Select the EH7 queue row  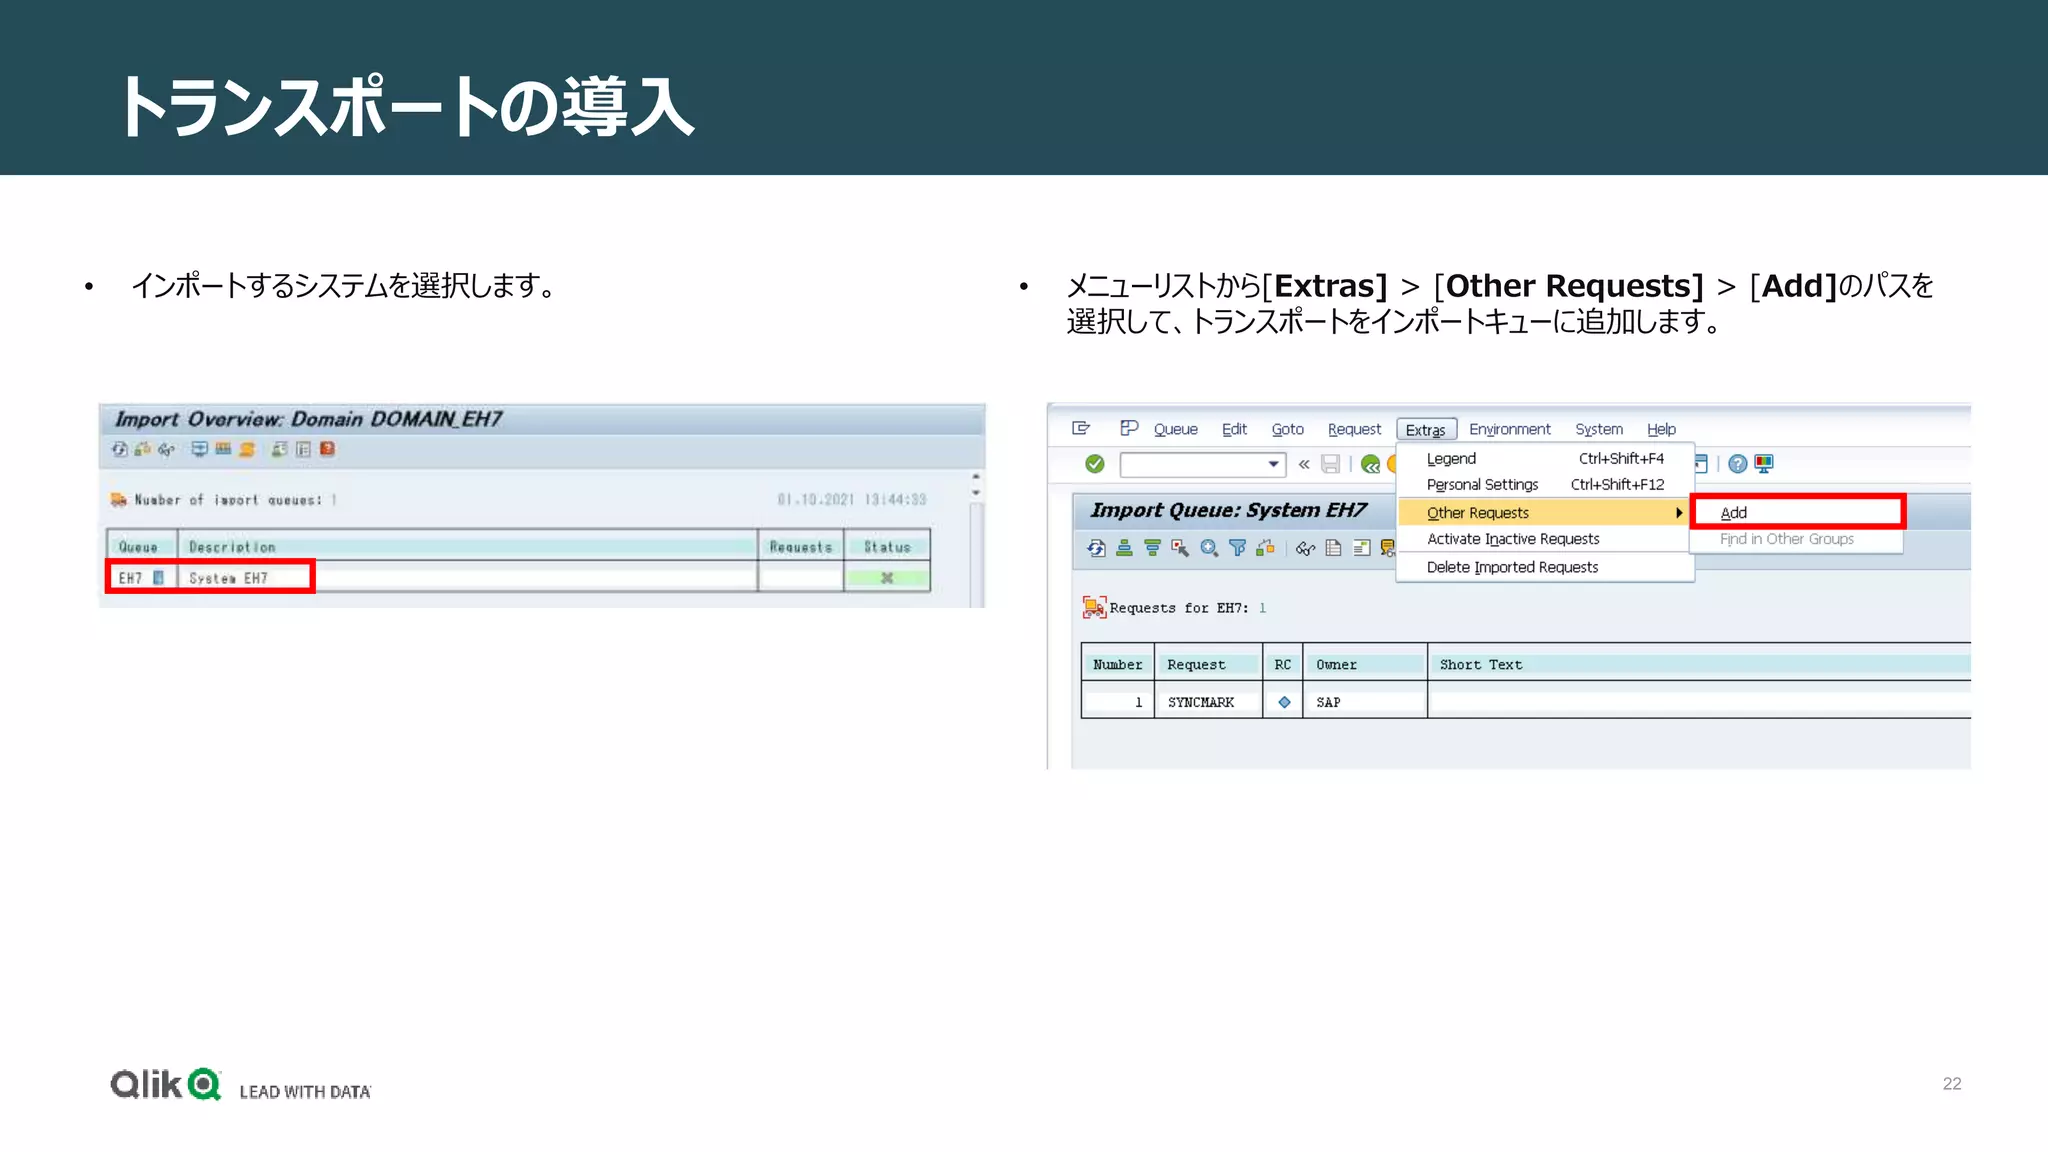(x=131, y=578)
